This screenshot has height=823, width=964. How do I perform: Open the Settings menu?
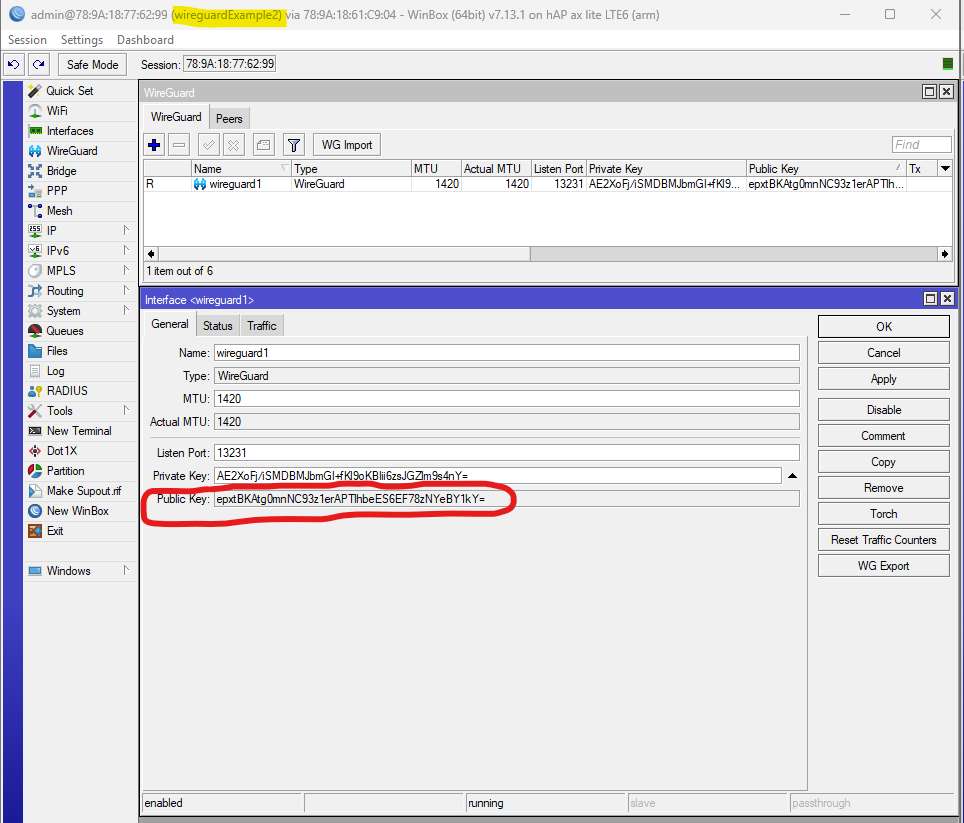pos(82,39)
